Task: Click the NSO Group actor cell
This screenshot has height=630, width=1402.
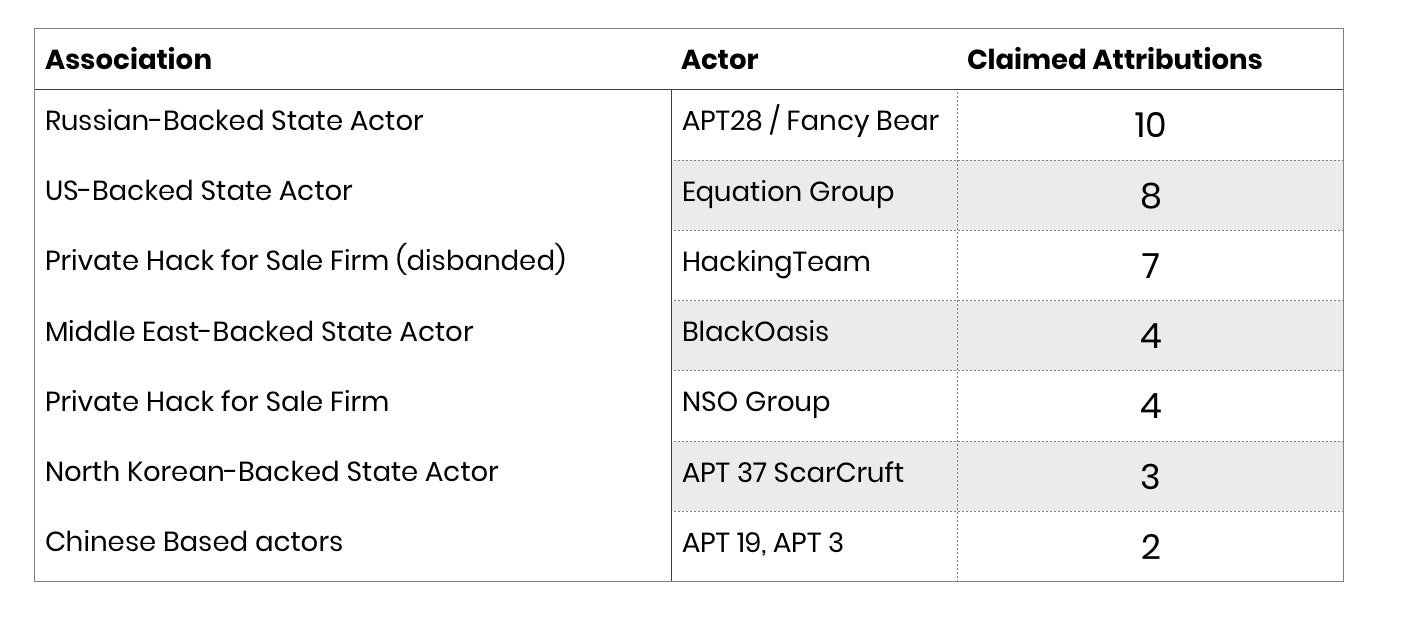Action: point(756,402)
